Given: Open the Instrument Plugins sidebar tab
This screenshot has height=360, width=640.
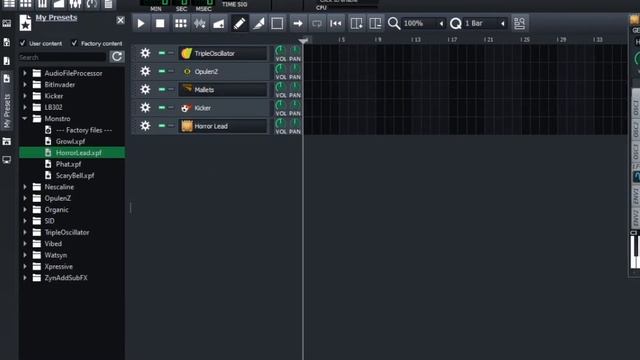Looking at the screenshot, I should pyautogui.click(x=7, y=23).
